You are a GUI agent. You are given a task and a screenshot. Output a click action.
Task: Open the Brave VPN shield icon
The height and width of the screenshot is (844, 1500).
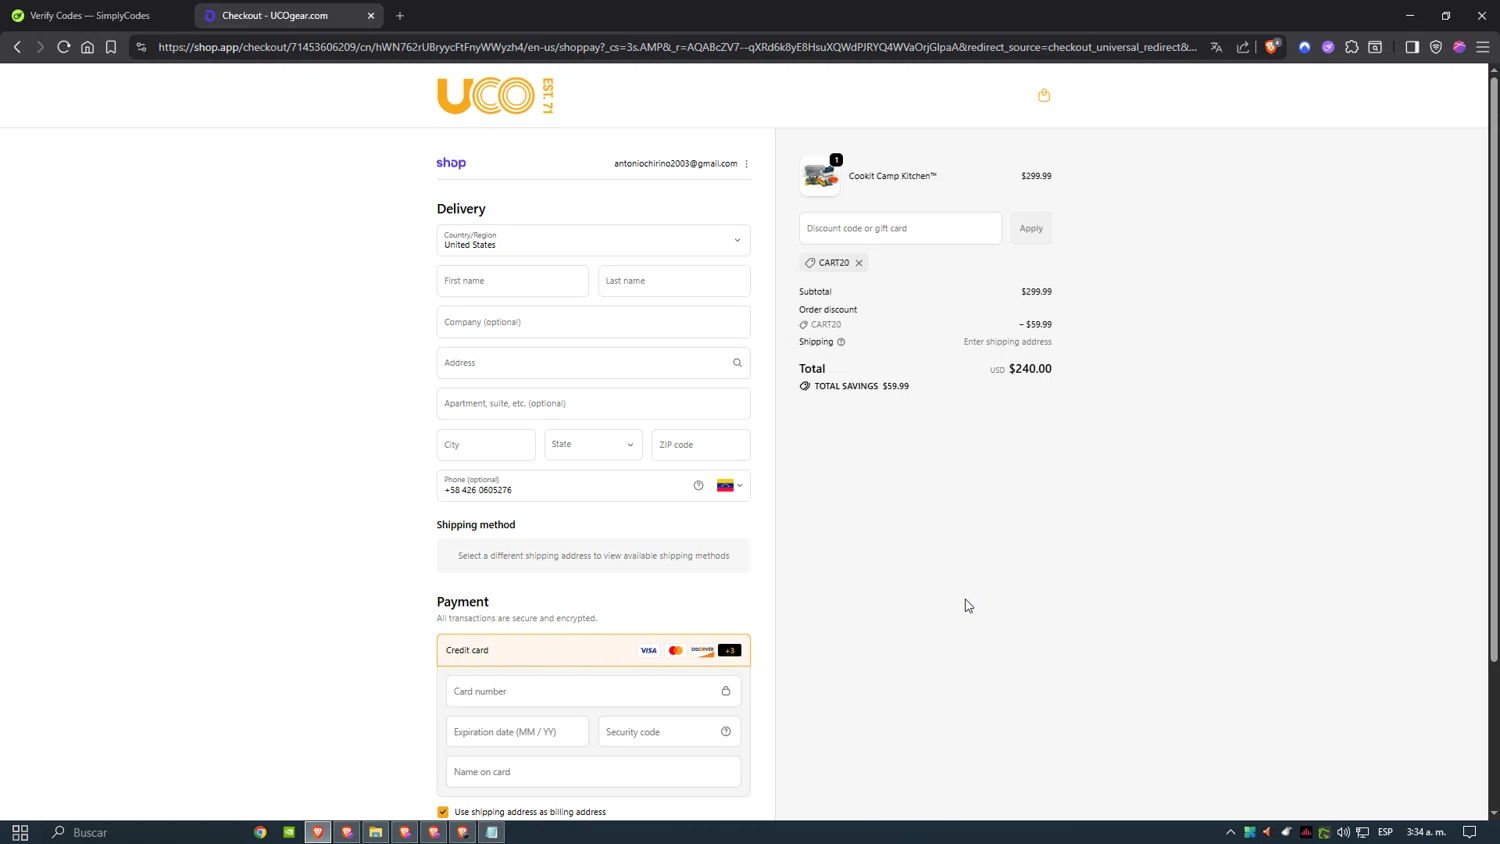(x=1436, y=47)
